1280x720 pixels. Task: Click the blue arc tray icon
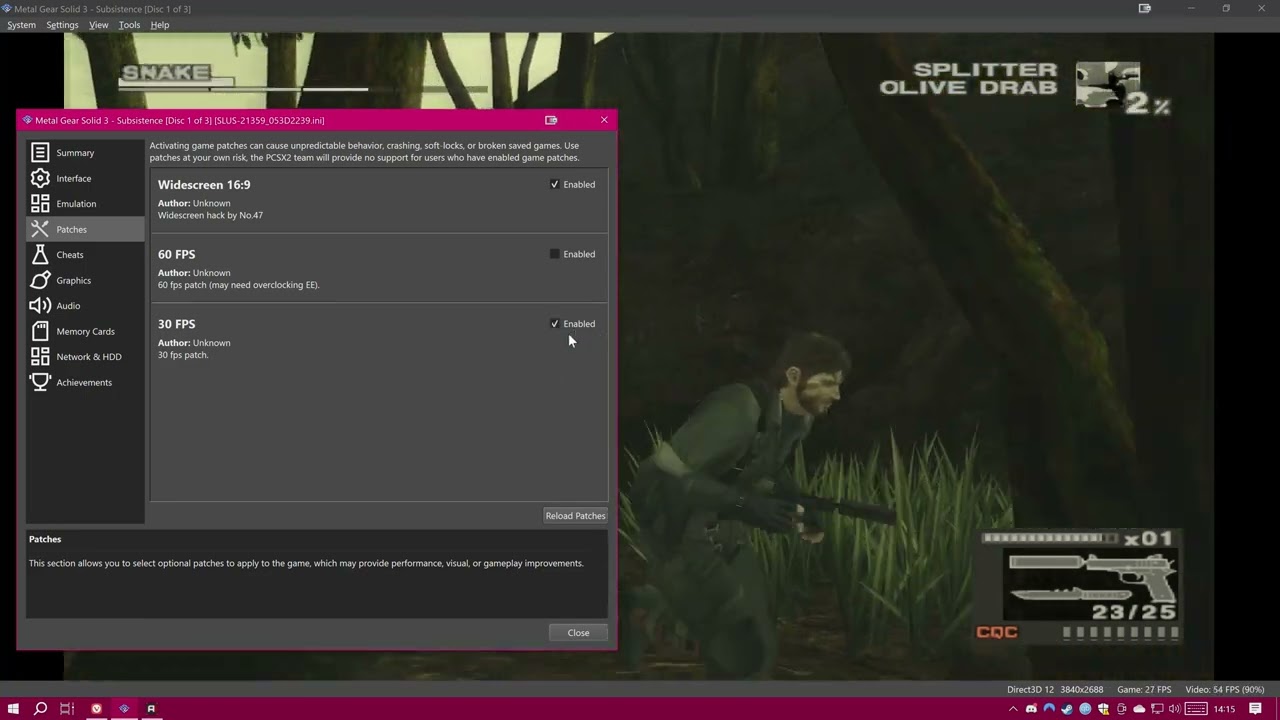point(1049,709)
